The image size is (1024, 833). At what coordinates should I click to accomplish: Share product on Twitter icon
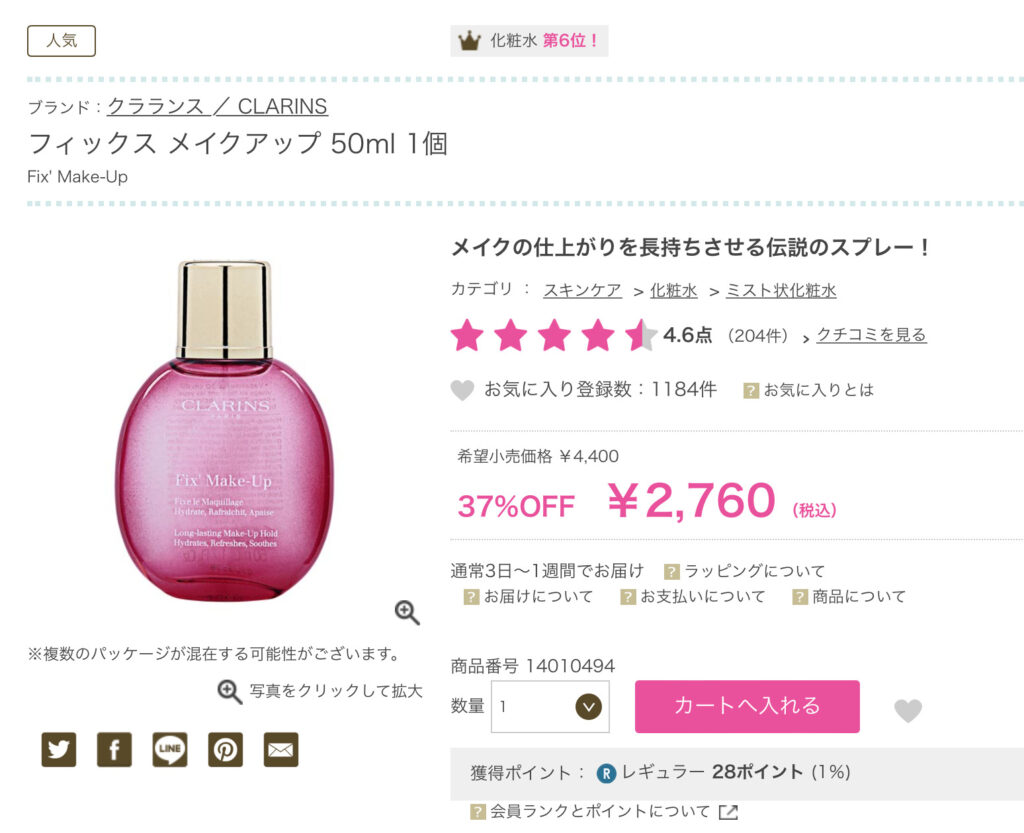[x=59, y=749]
